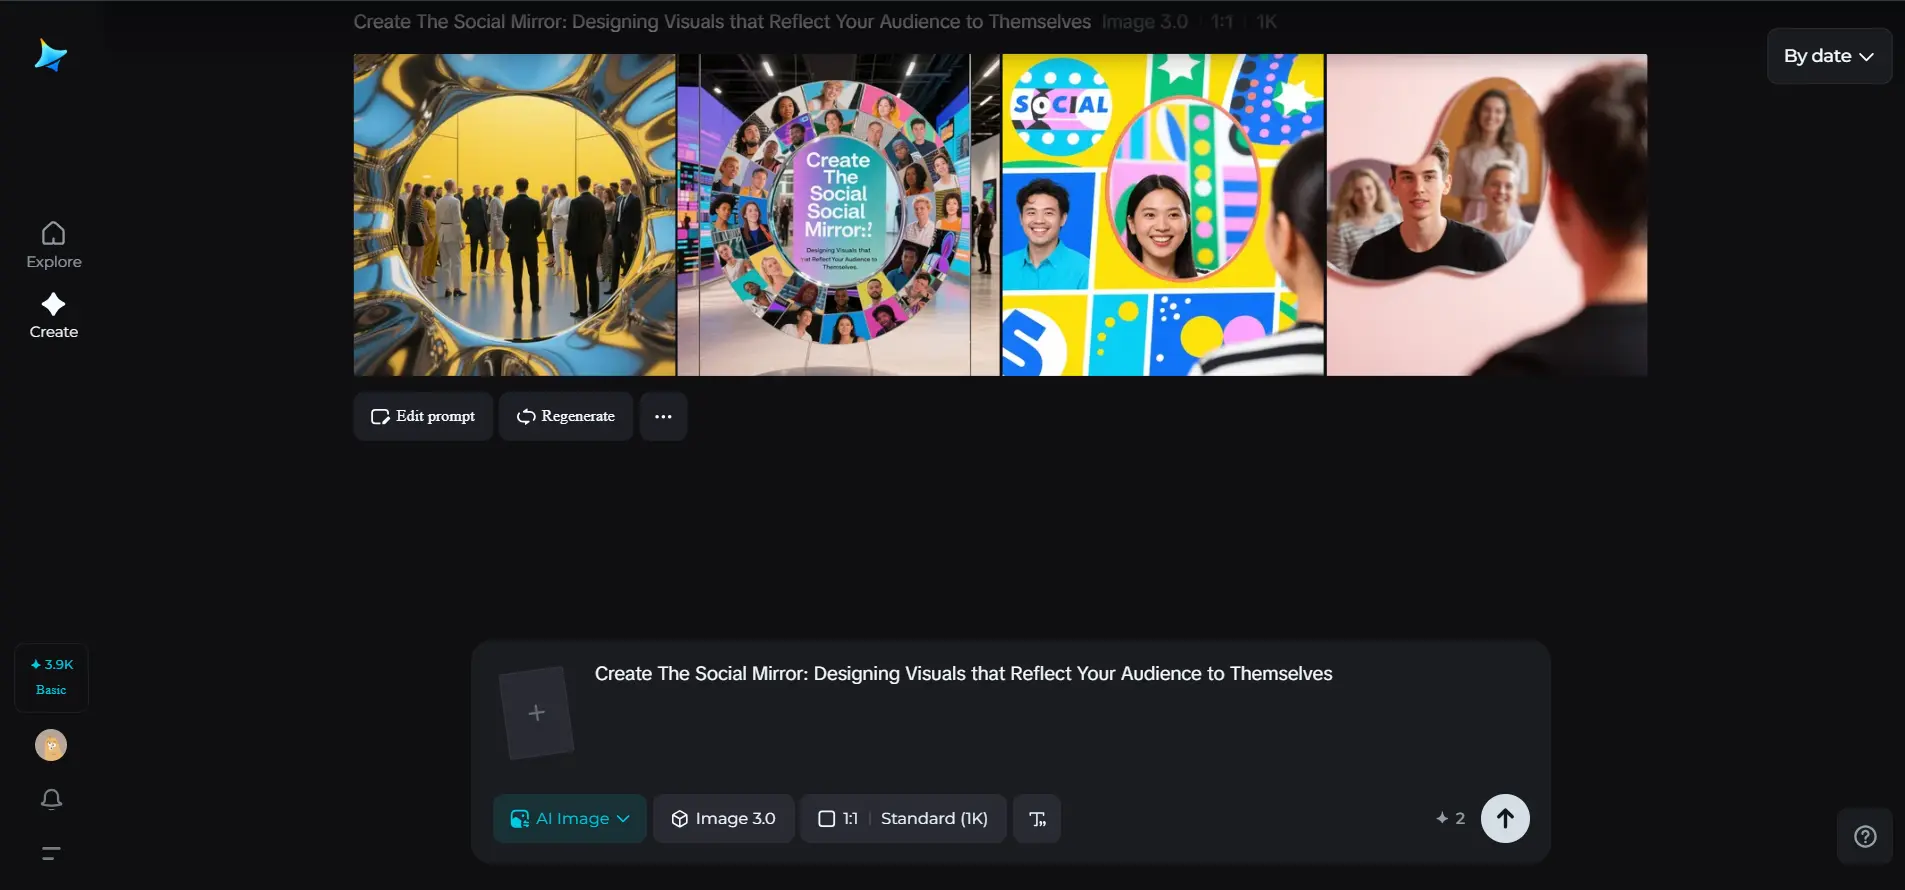Screen dimensions: 1905x890
Task: Click the Regenerate button
Action: coord(566,417)
